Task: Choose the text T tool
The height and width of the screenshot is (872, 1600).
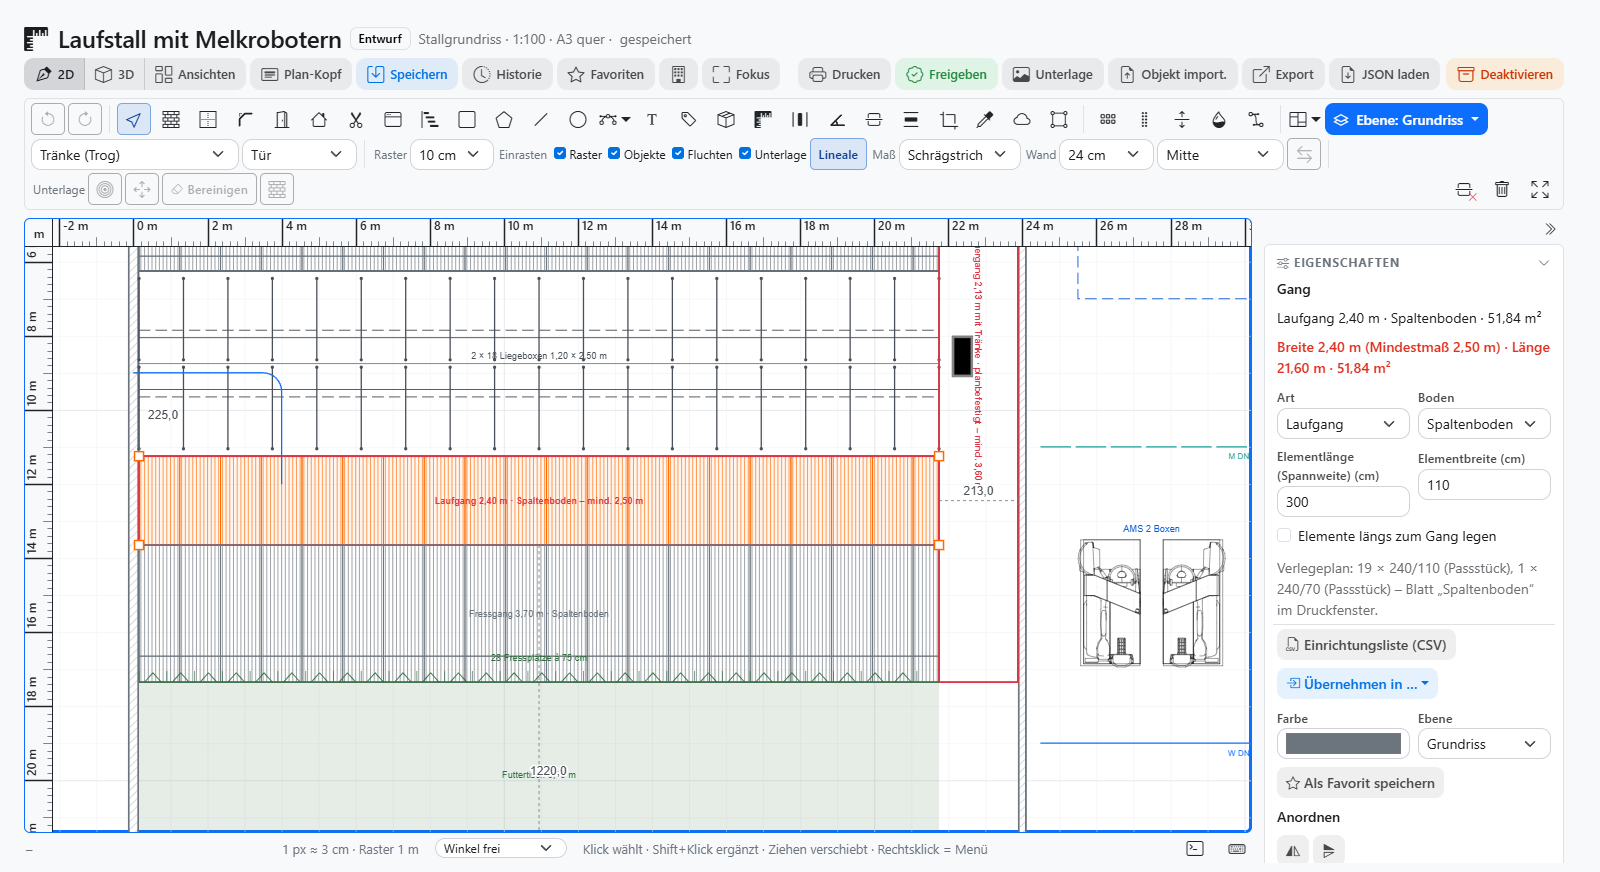Action: 652,120
